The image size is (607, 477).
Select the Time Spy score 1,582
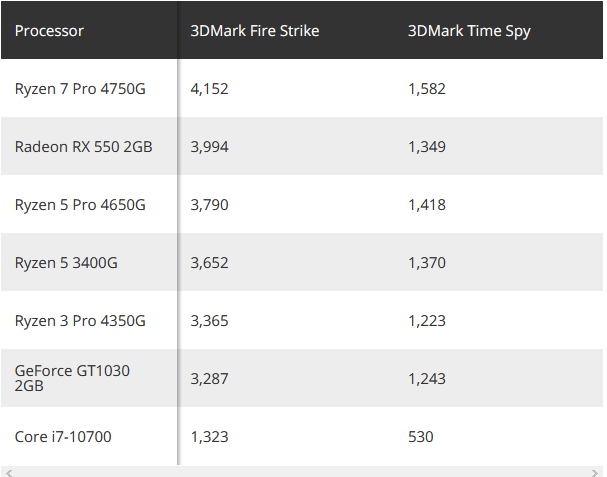(x=426, y=88)
